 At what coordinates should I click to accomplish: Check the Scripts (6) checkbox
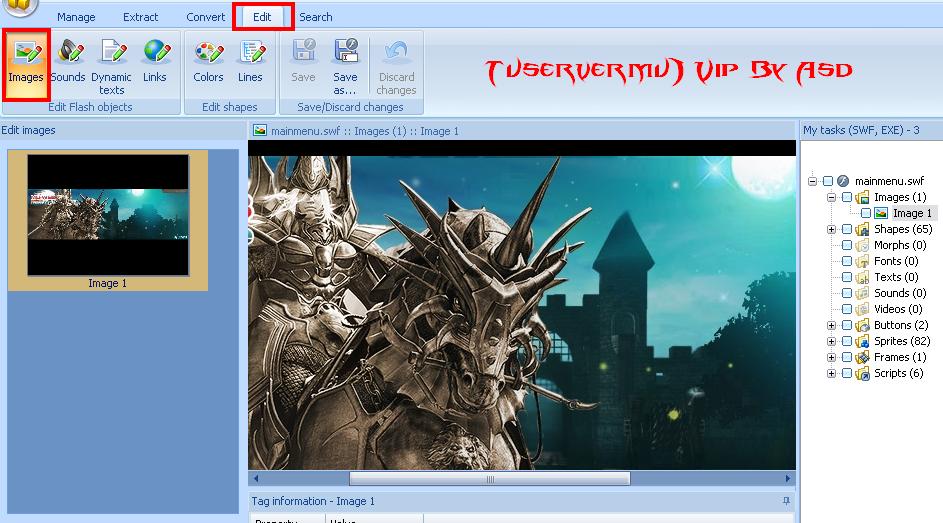(x=847, y=373)
